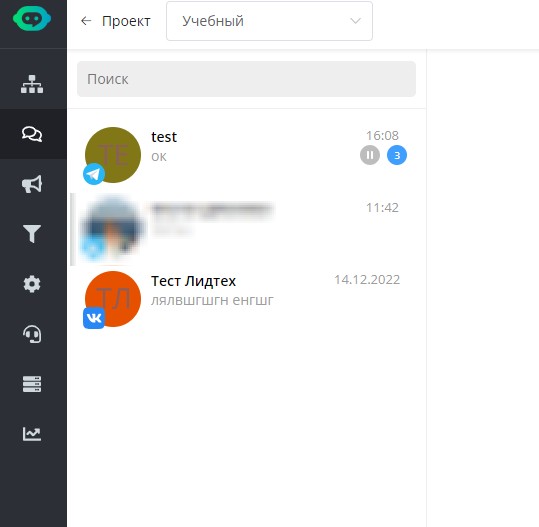Open the headset support icon
Image resolution: width=539 pixels, height=527 pixels.
point(32,334)
